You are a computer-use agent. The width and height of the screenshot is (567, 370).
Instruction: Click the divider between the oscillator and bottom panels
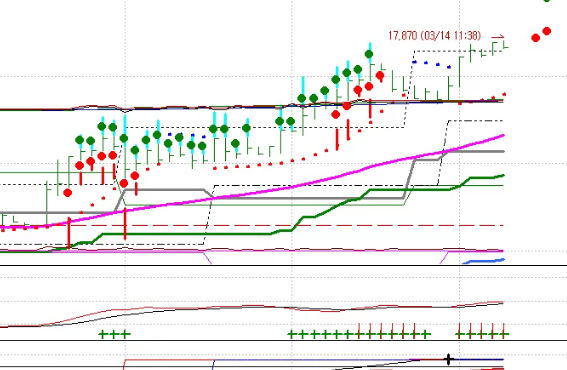[x=284, y=340]
